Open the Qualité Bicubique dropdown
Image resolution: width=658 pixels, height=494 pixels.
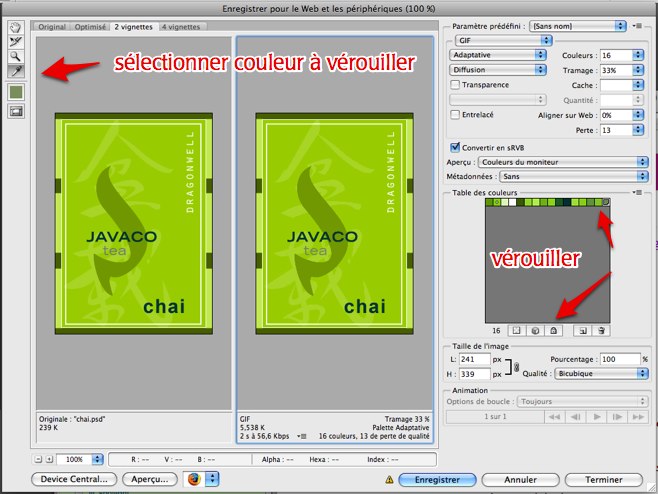click(601, 373)
